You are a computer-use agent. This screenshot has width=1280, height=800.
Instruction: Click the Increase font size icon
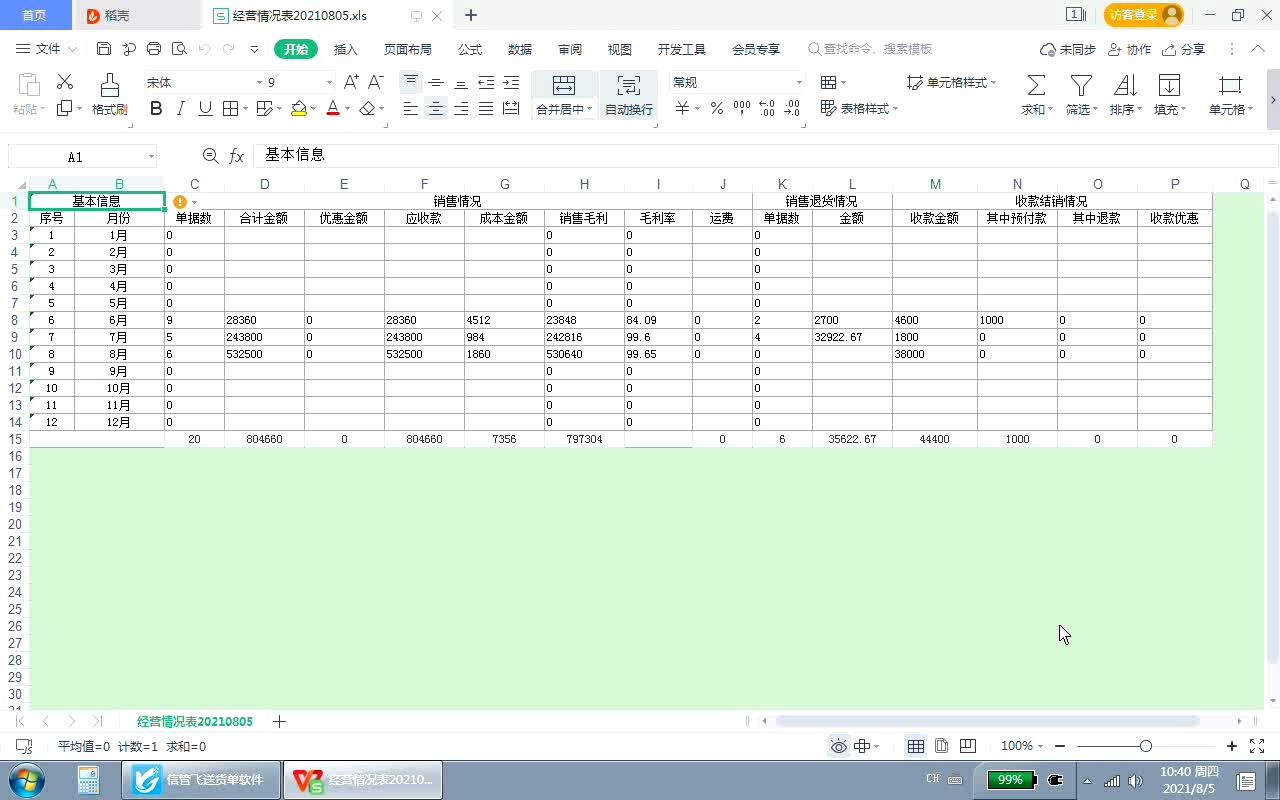[351, 82]
